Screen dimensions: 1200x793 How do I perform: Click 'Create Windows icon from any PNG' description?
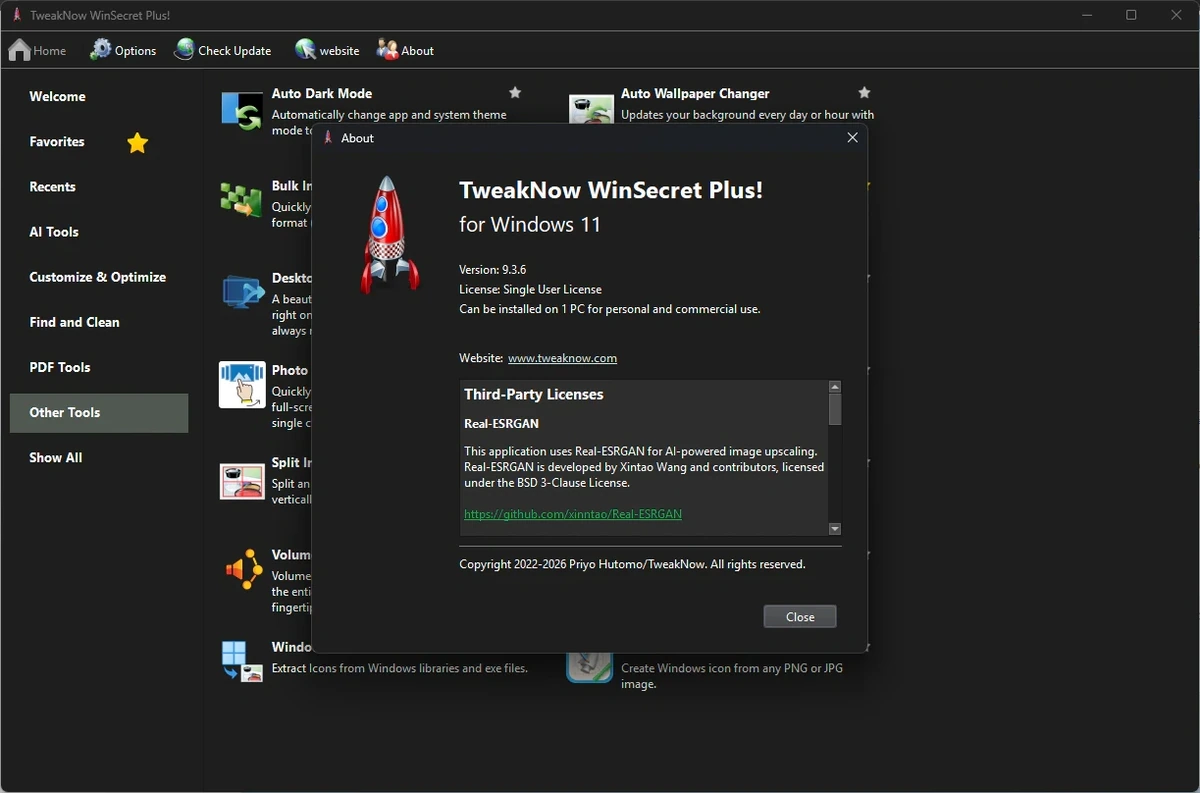(732, 676)
